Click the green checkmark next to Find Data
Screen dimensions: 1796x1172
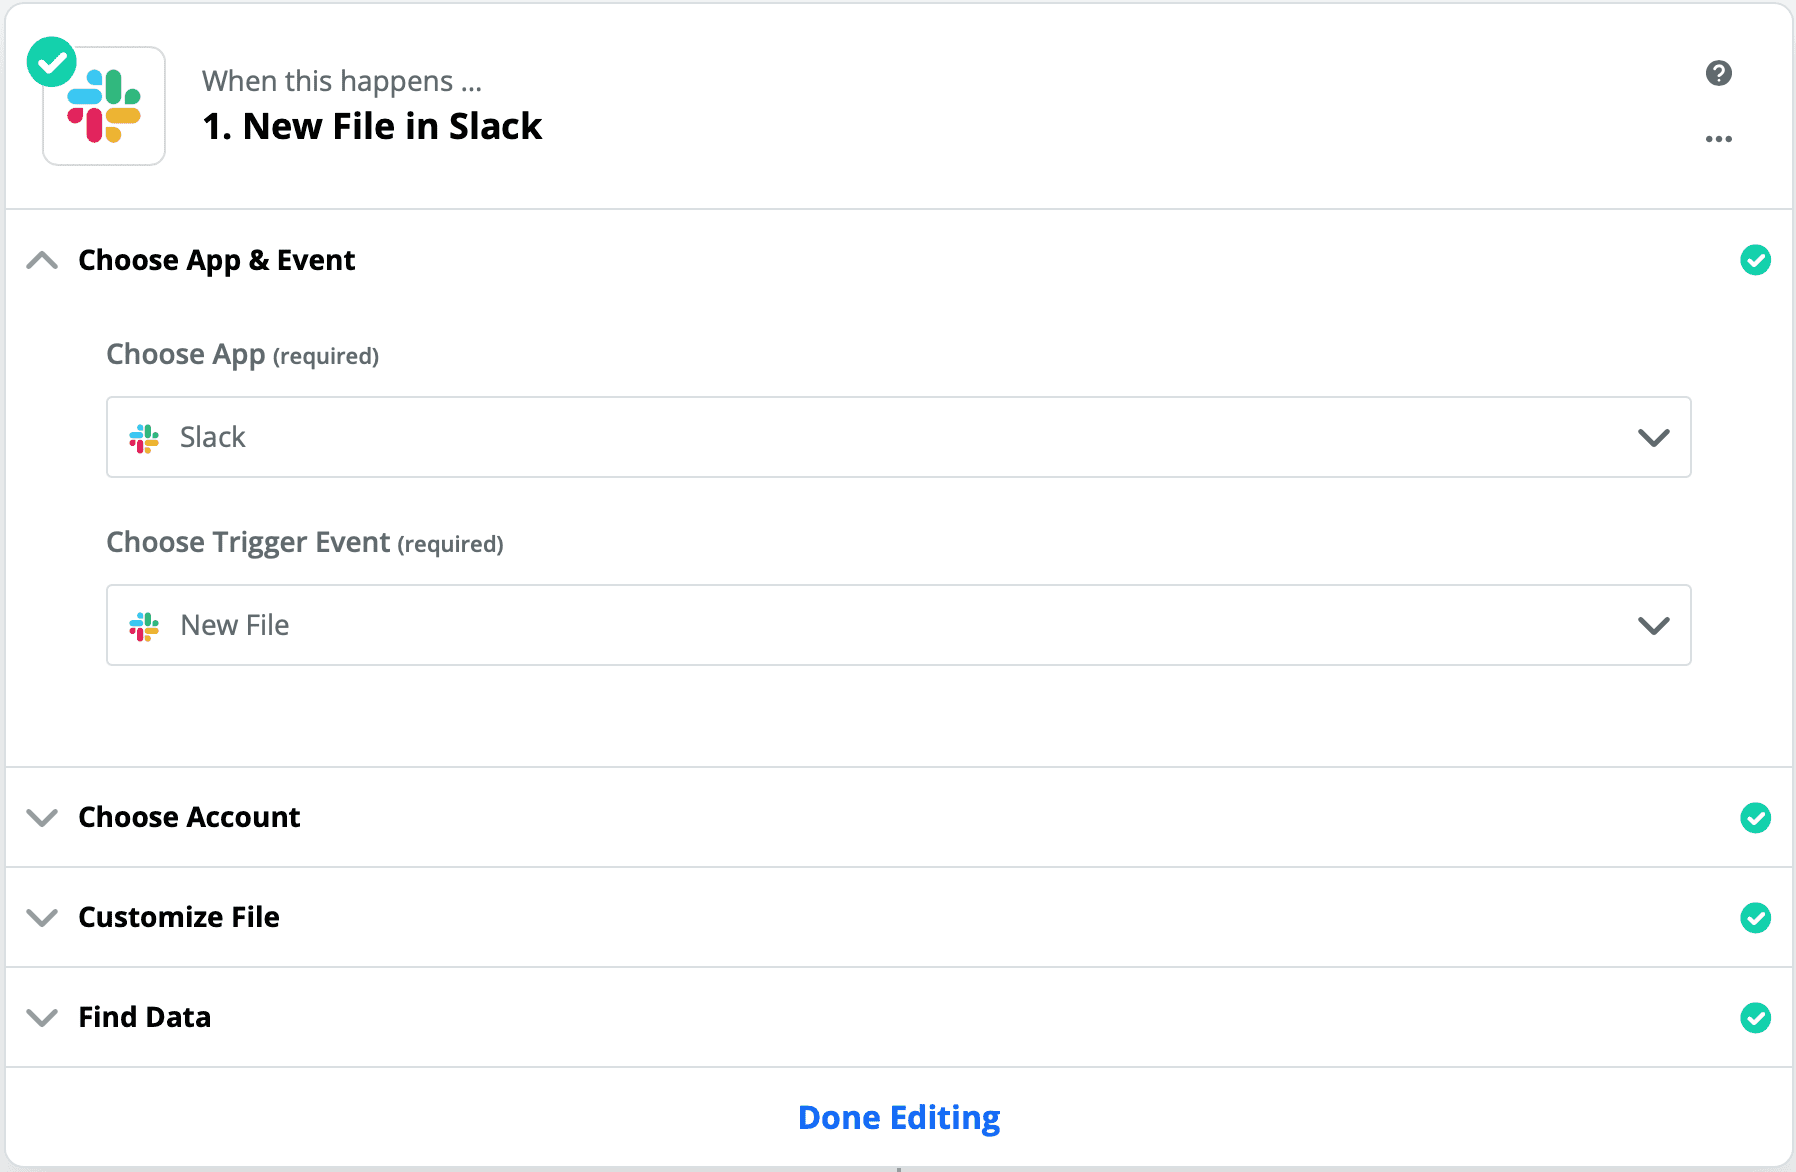[x=1756, y=1018]
